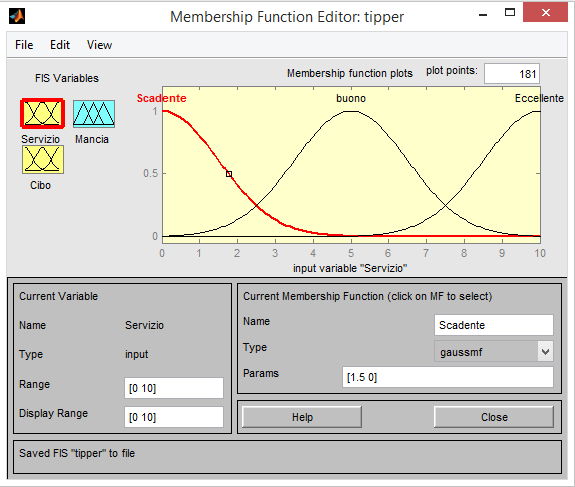Viewport: 575px width, 487px height.
Task: Open the membership function Type dropdown
Action: [x=494, y=352]
